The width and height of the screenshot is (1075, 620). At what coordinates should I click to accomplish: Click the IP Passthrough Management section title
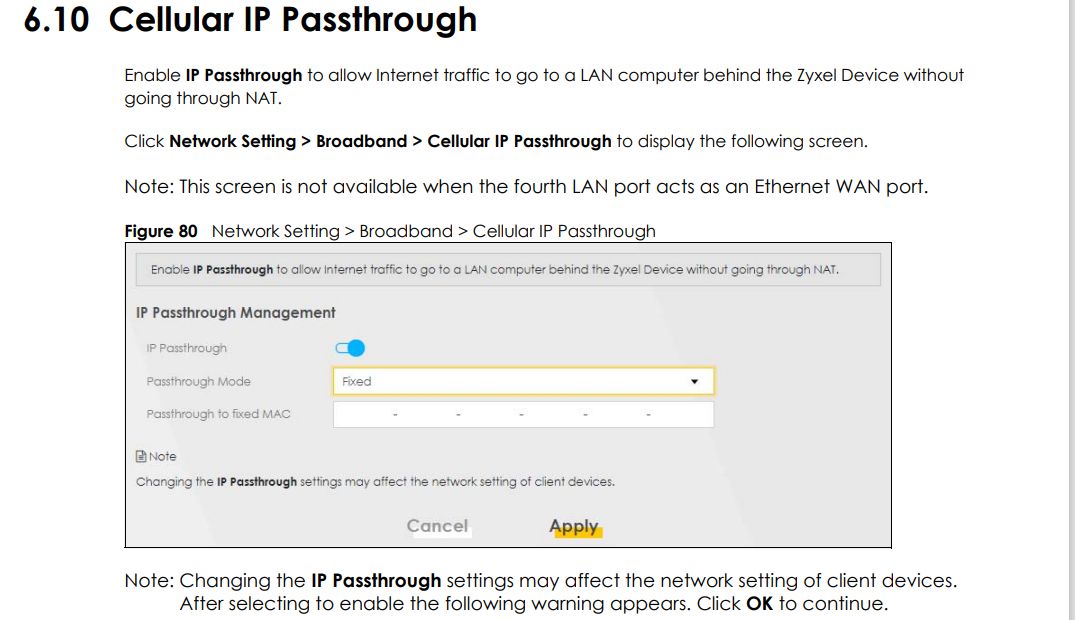tap(235, 313)
